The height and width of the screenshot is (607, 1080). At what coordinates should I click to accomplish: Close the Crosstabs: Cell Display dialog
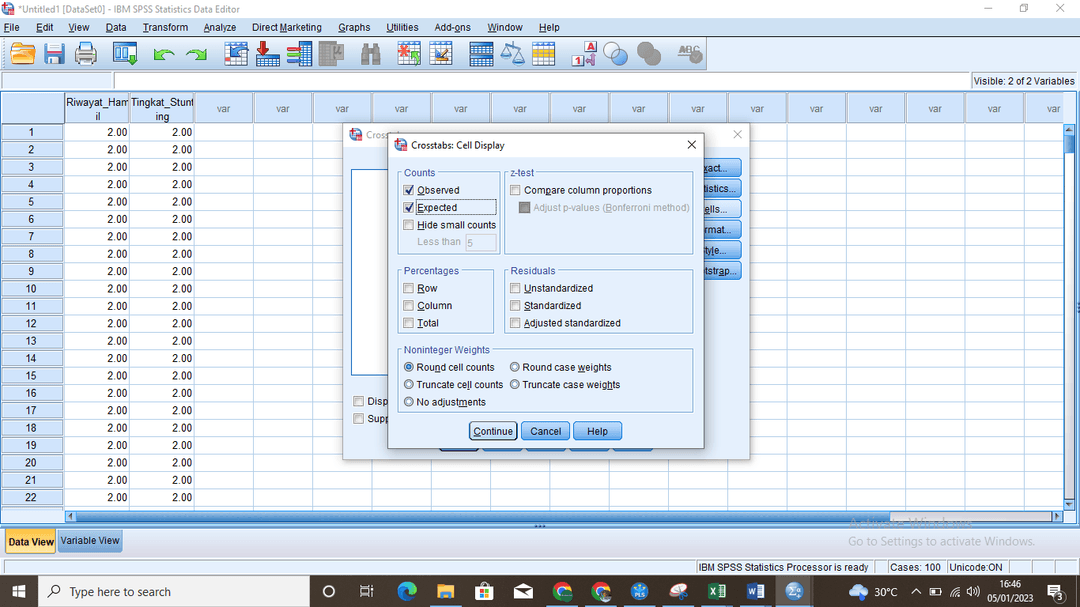692,145
